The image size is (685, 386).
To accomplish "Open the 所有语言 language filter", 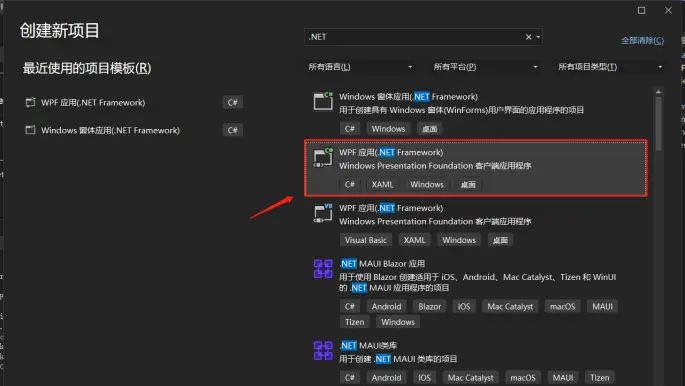I will 360,67.
